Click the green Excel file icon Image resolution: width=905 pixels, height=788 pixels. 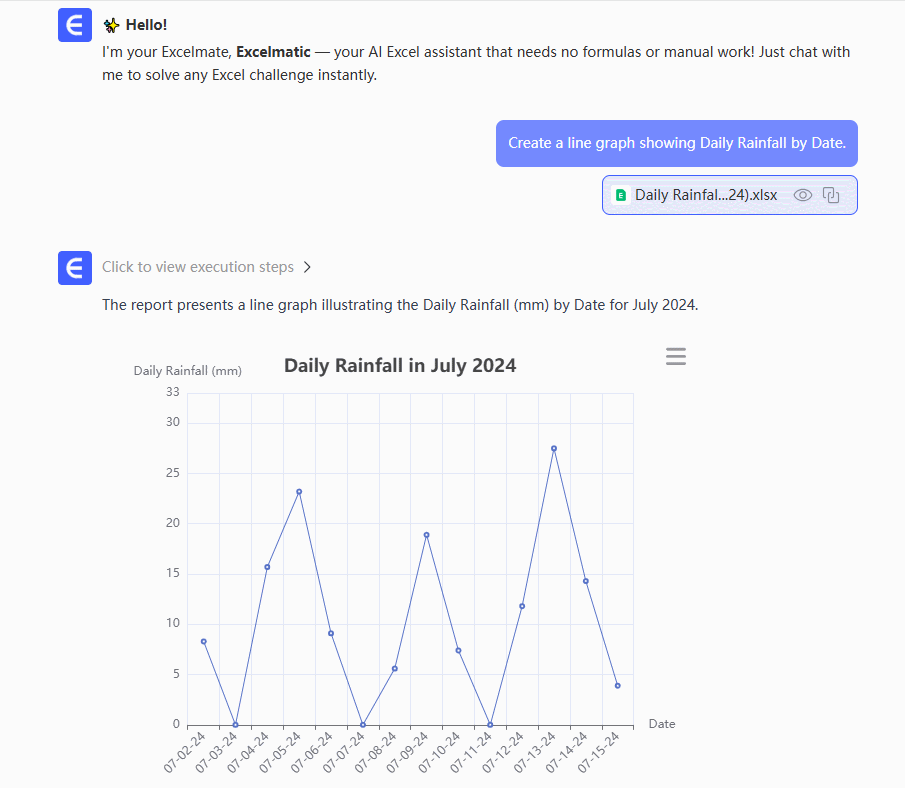pos(621,196)
